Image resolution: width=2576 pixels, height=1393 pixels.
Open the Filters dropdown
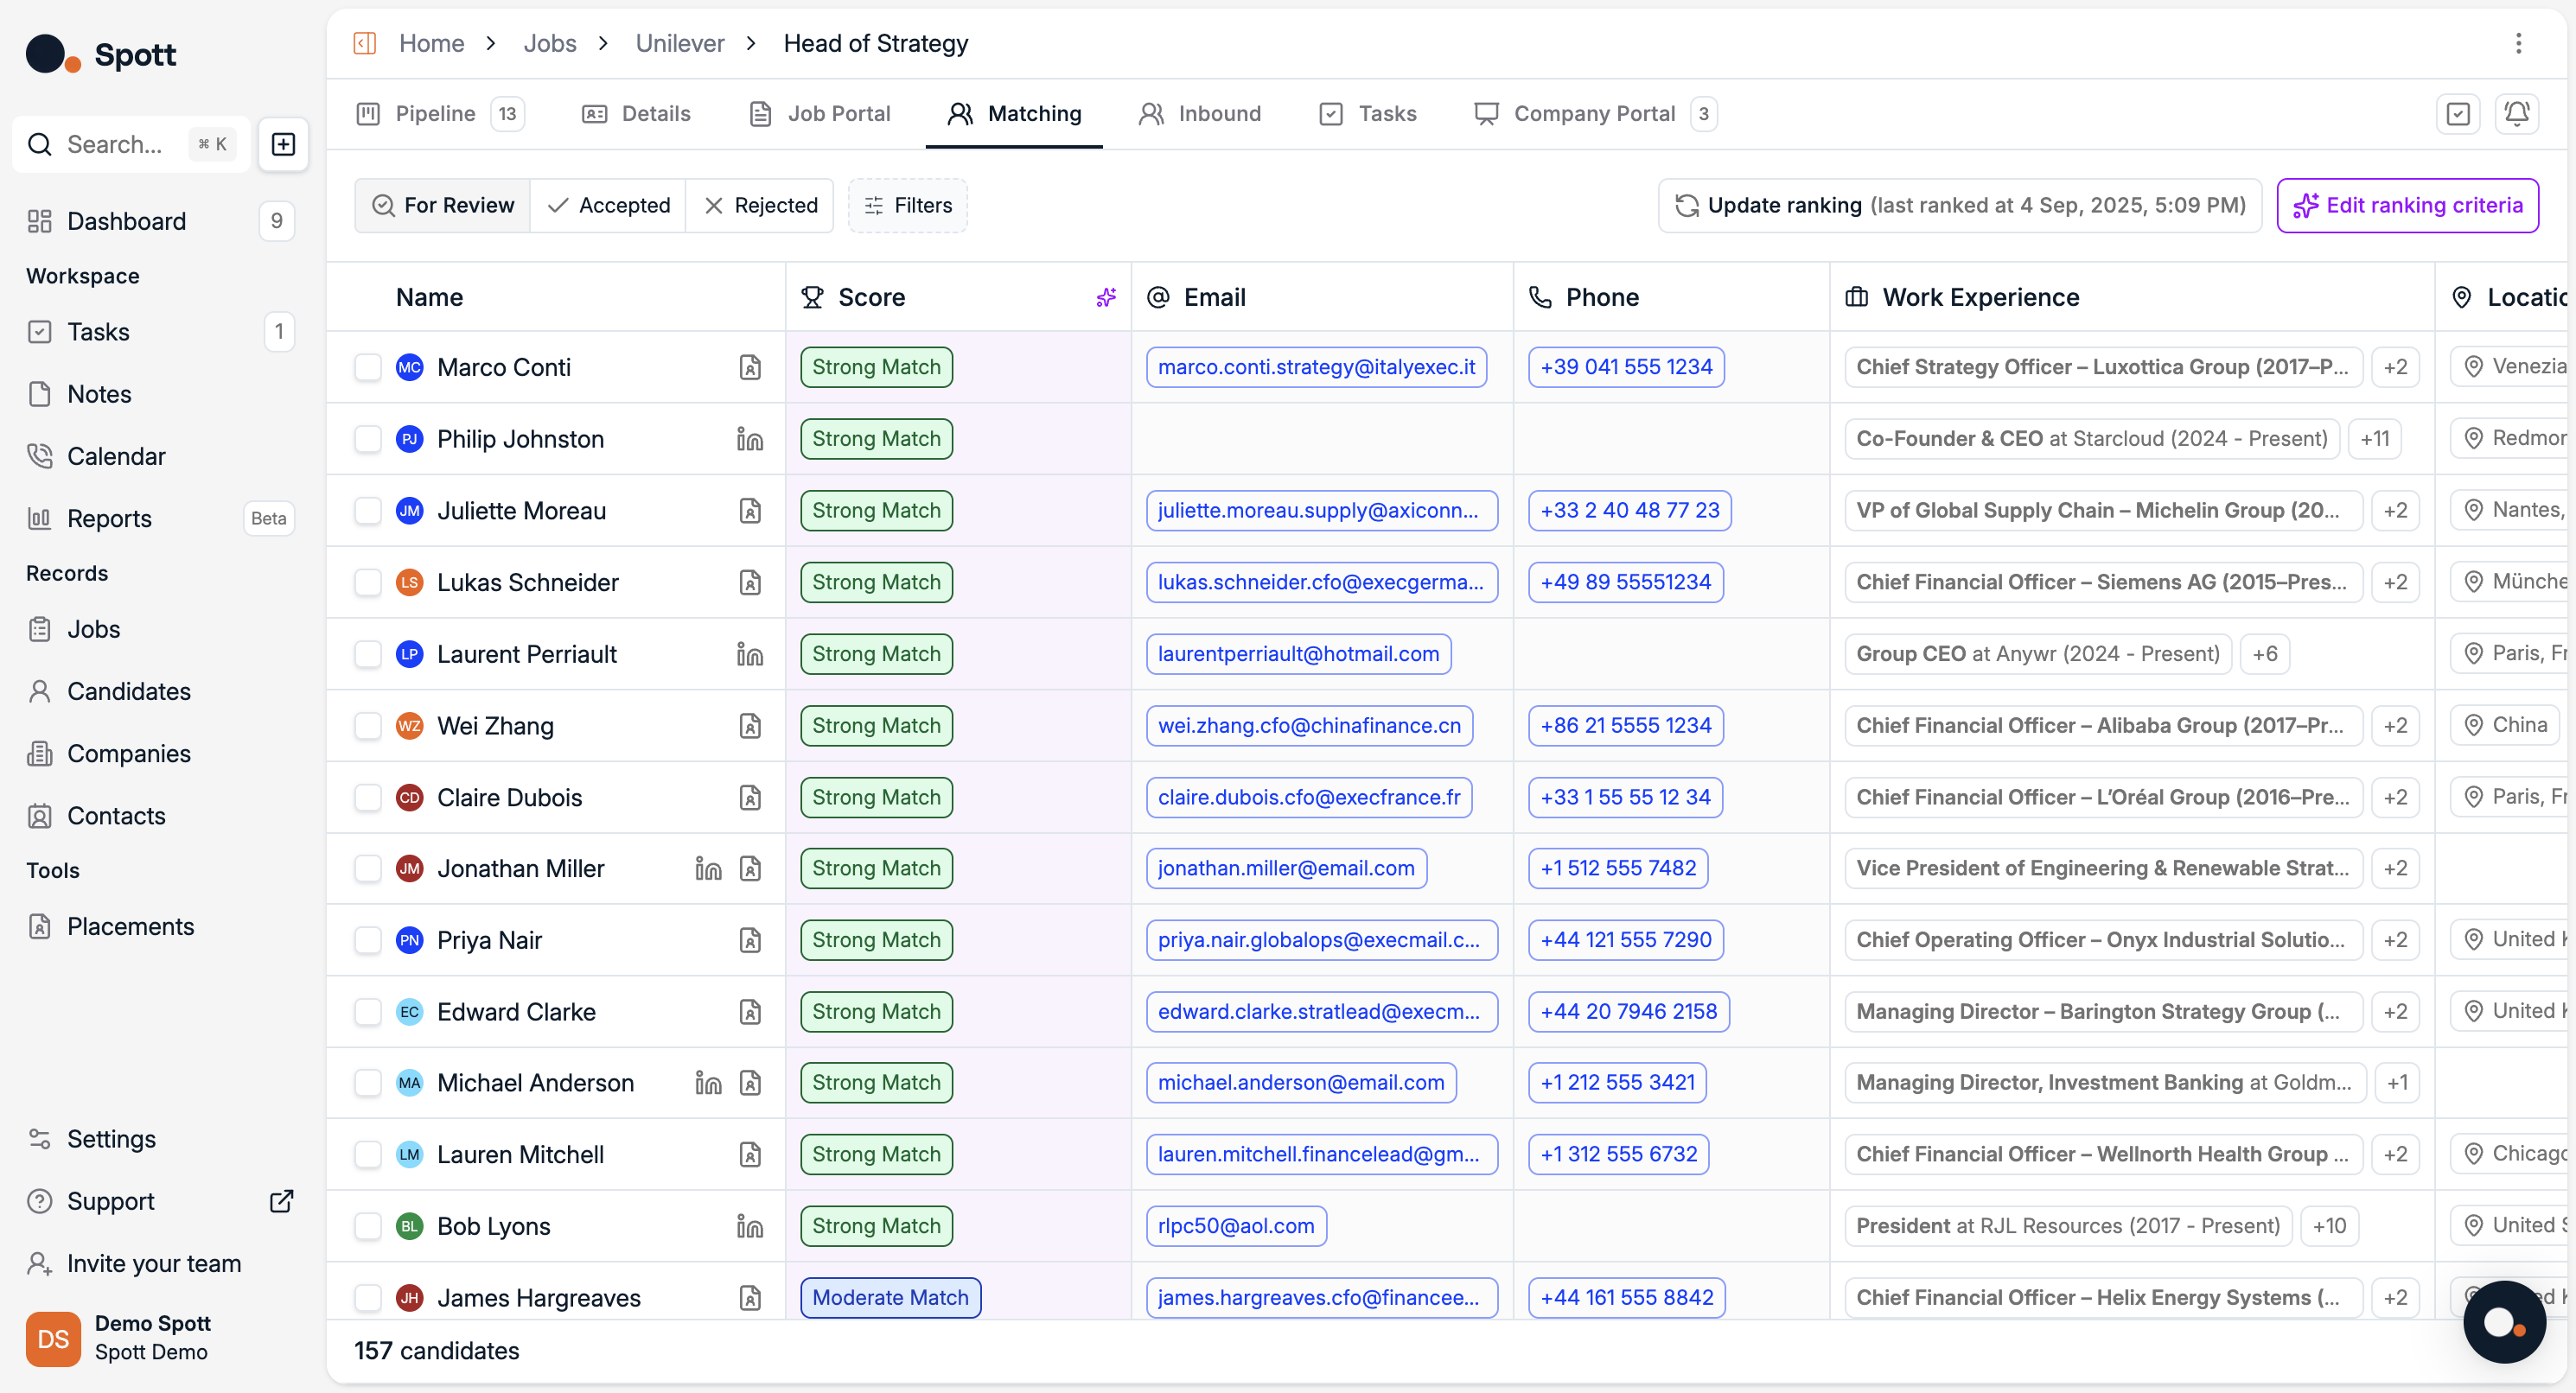click(x=908, y=205)
